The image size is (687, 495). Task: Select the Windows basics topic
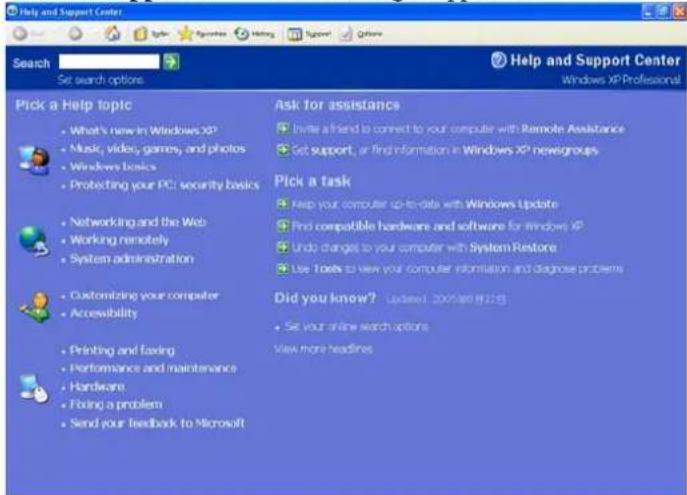click(x=113, y=167)
